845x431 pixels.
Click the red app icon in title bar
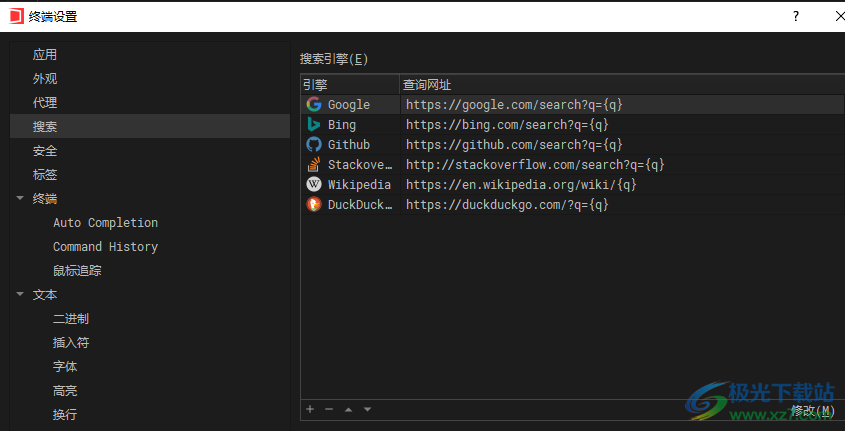(x=17, y=16)
